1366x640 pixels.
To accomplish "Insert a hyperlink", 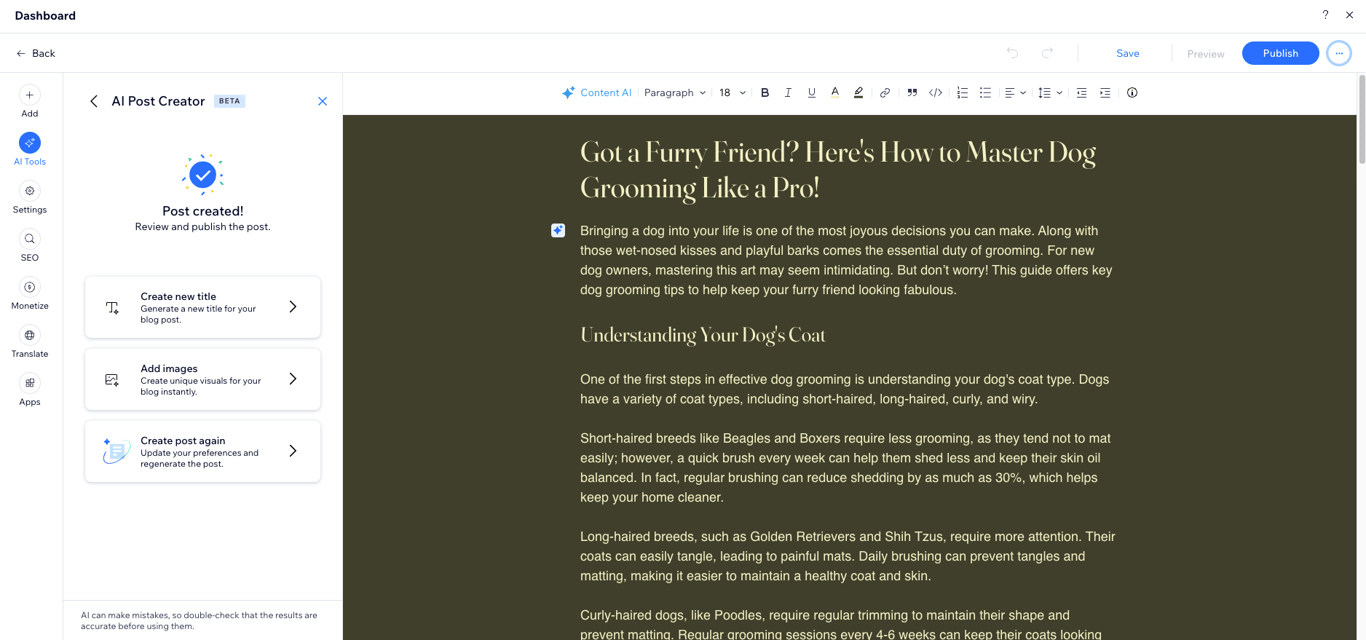I will [884, 92].
